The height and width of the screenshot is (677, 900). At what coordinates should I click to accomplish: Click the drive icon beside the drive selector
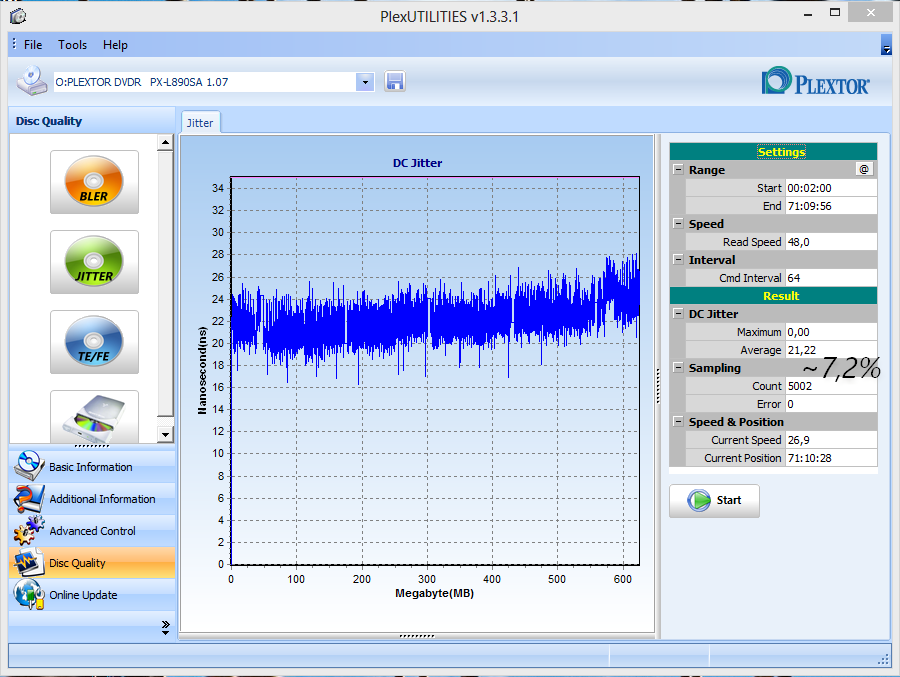[32, 81]
